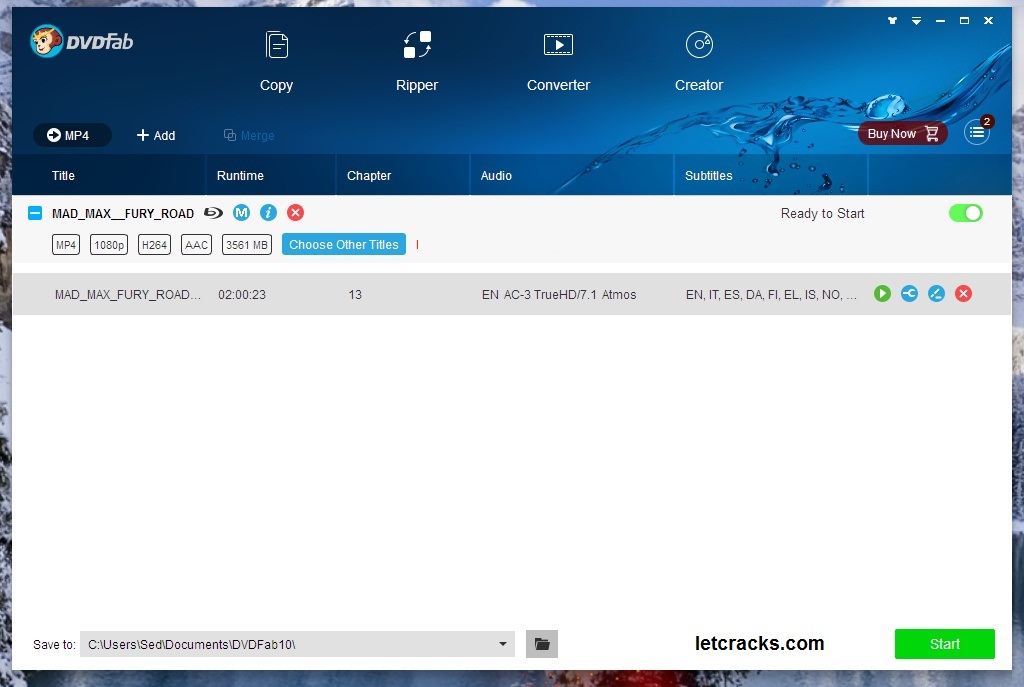
Task: Click the Blu-ray disc icon next to title
Action: pyautogui.click(x=213, y=213)
